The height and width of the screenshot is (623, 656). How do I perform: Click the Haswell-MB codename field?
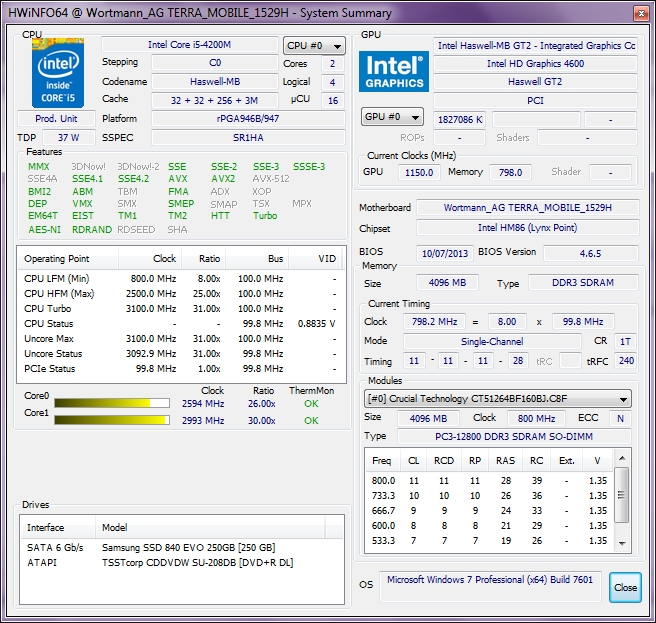tap(215, 82)
